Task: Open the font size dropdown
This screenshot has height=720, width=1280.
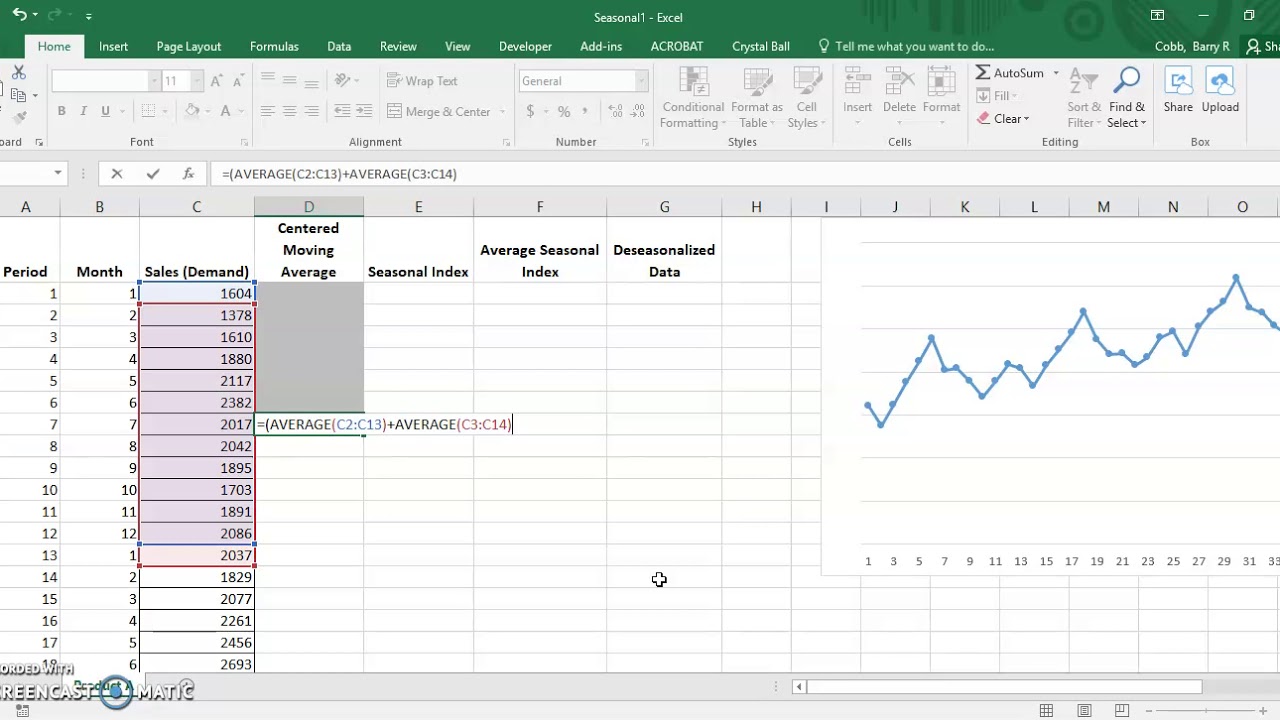Action: (196, 81)
